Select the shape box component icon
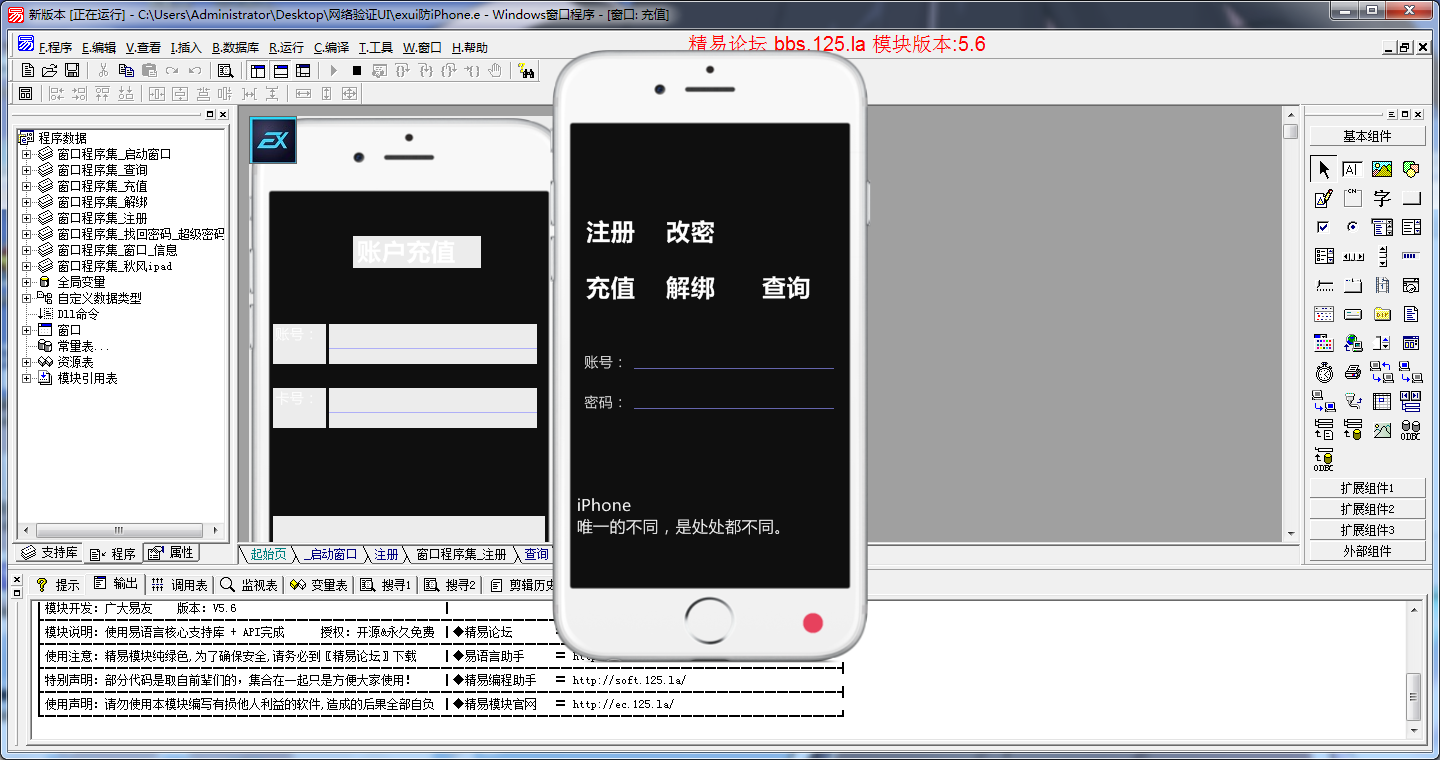1440x760 pixels. 1411,169
